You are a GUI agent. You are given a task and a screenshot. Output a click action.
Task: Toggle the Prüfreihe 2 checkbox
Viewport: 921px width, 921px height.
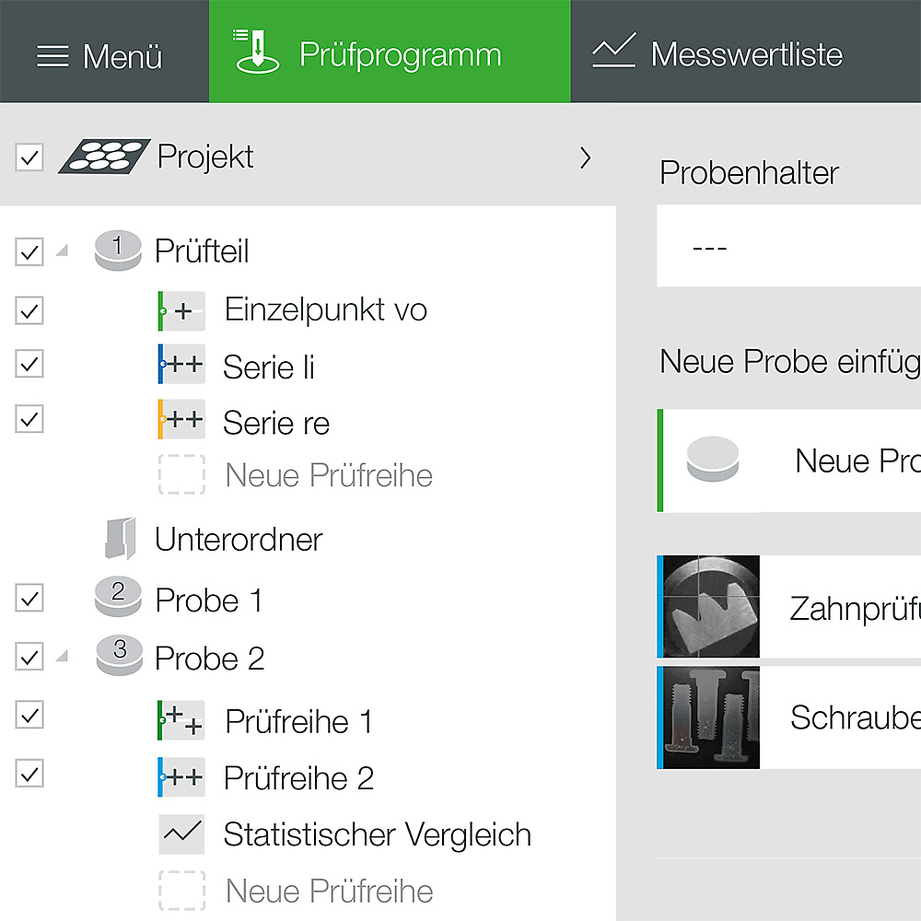[29, 774]
